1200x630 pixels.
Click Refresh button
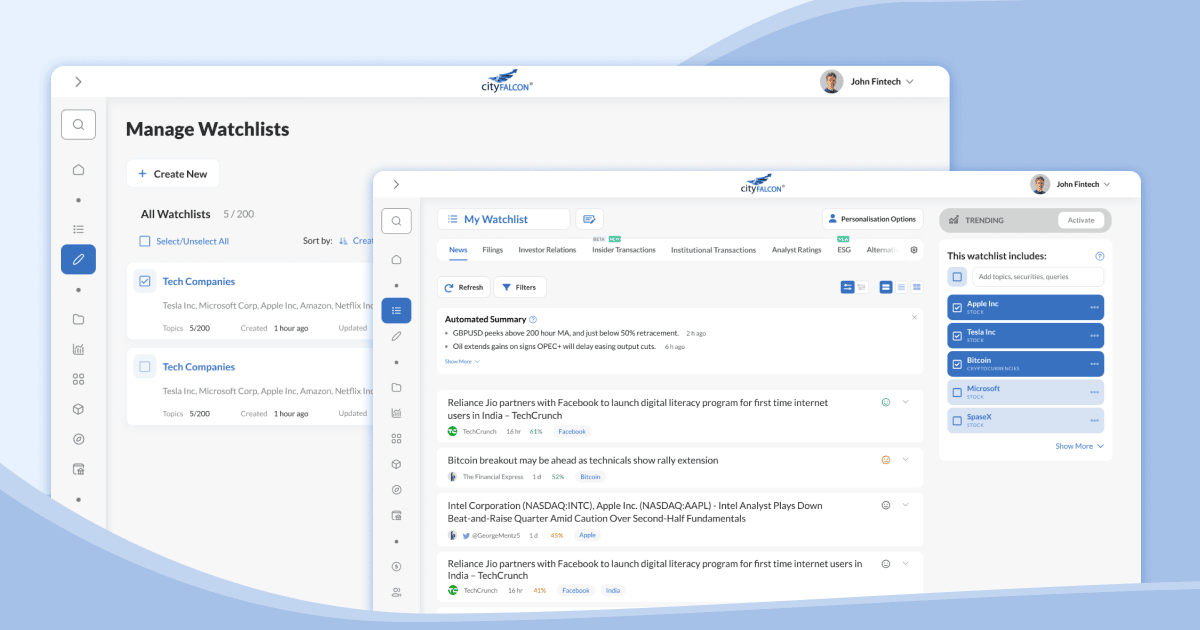pos(463,287)
